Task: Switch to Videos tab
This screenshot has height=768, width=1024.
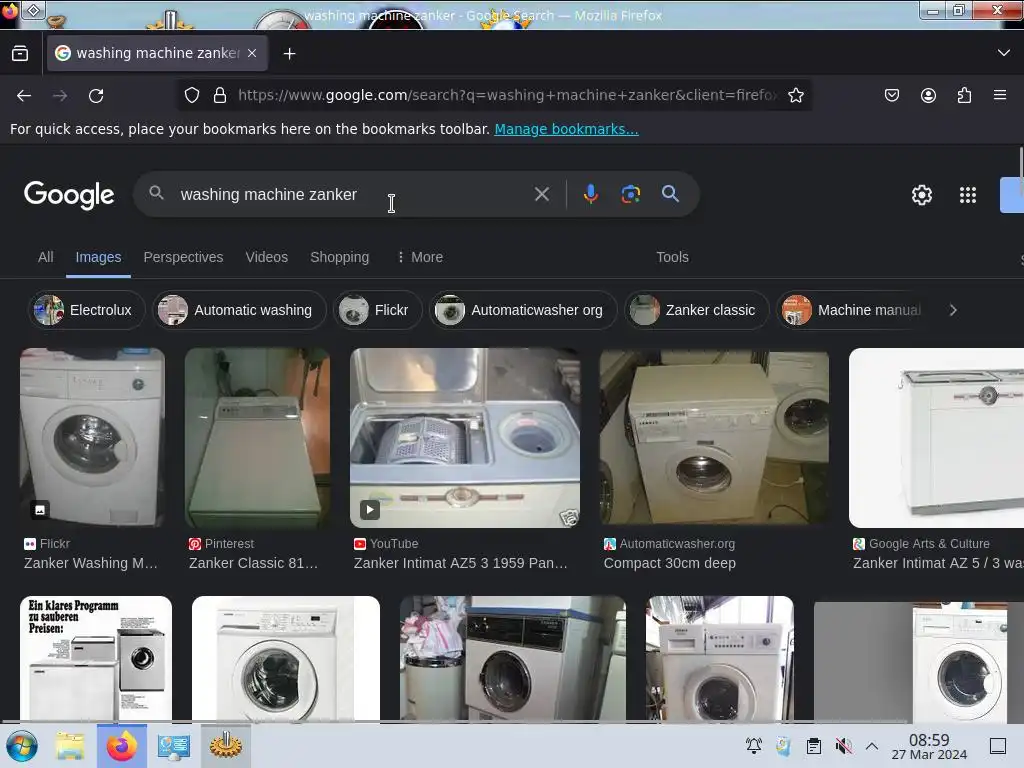Action: 266,257
